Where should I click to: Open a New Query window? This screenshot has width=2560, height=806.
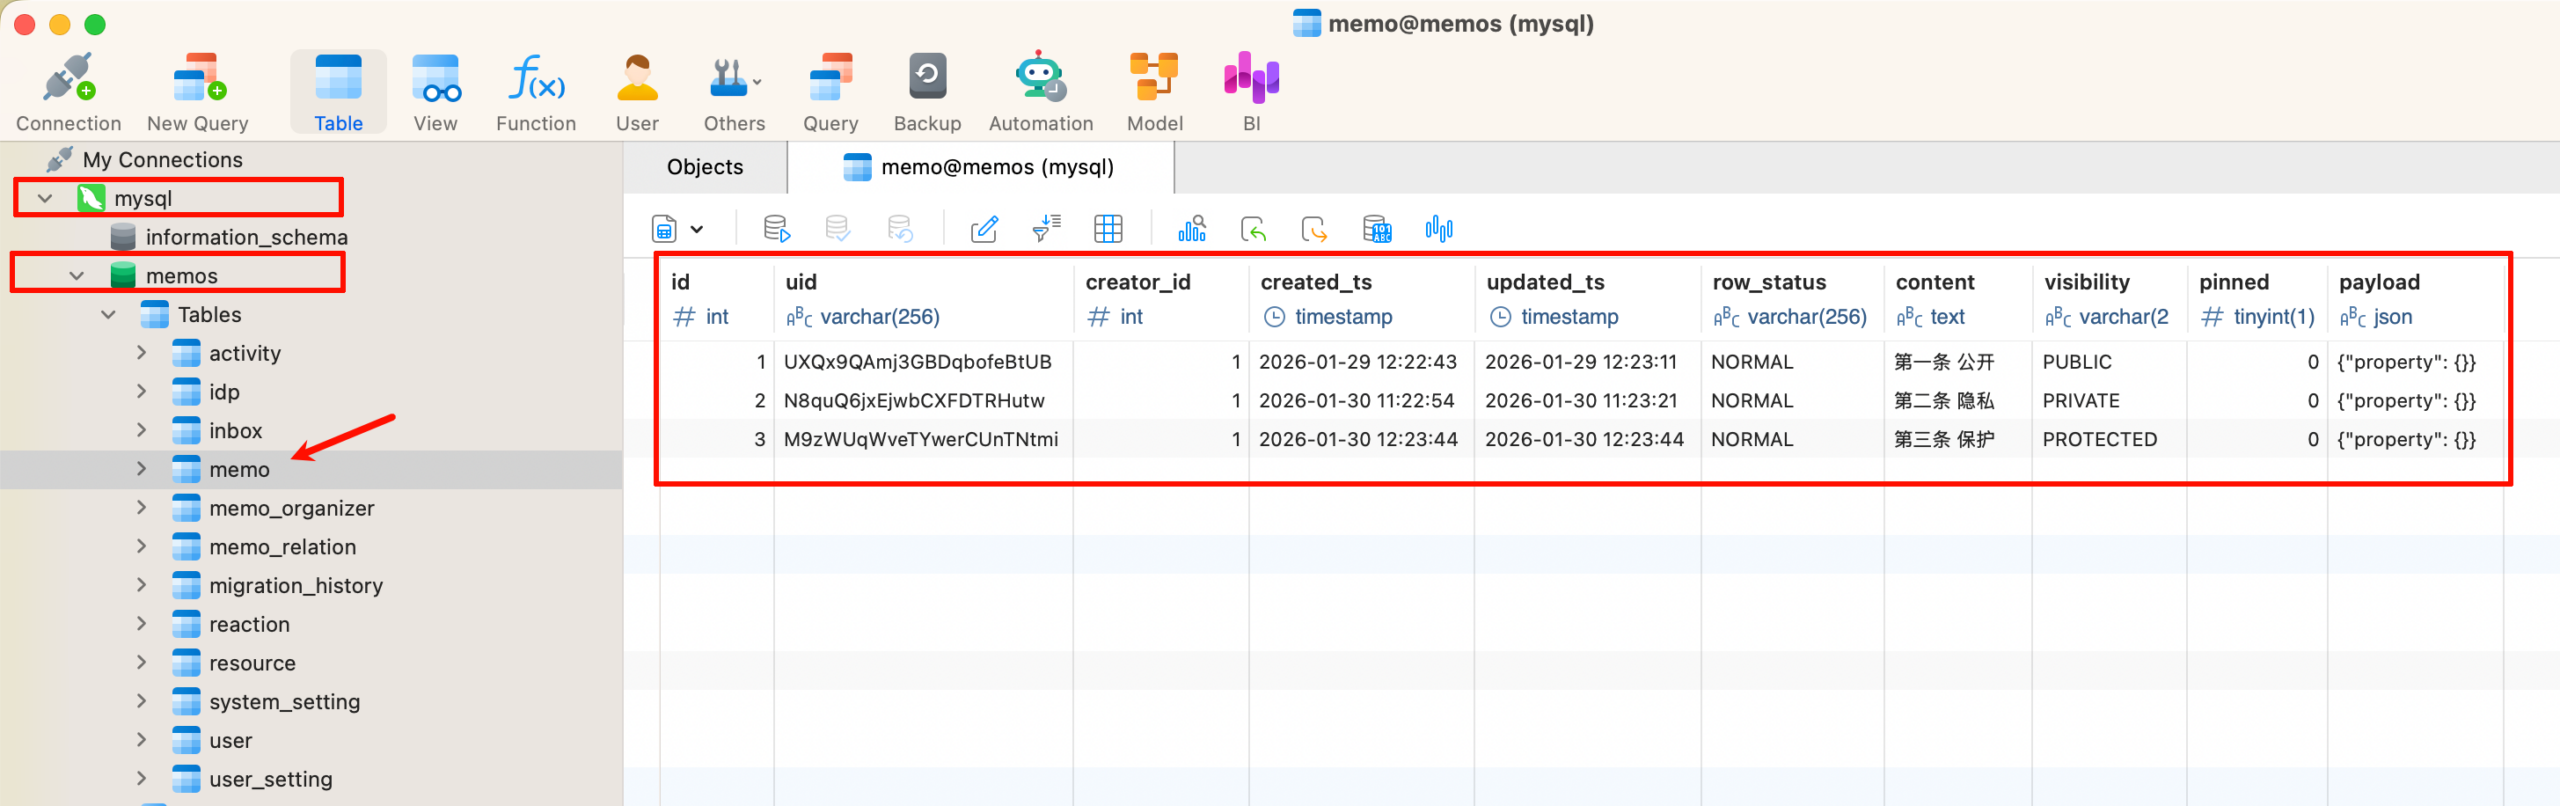[x=198, y=92]
